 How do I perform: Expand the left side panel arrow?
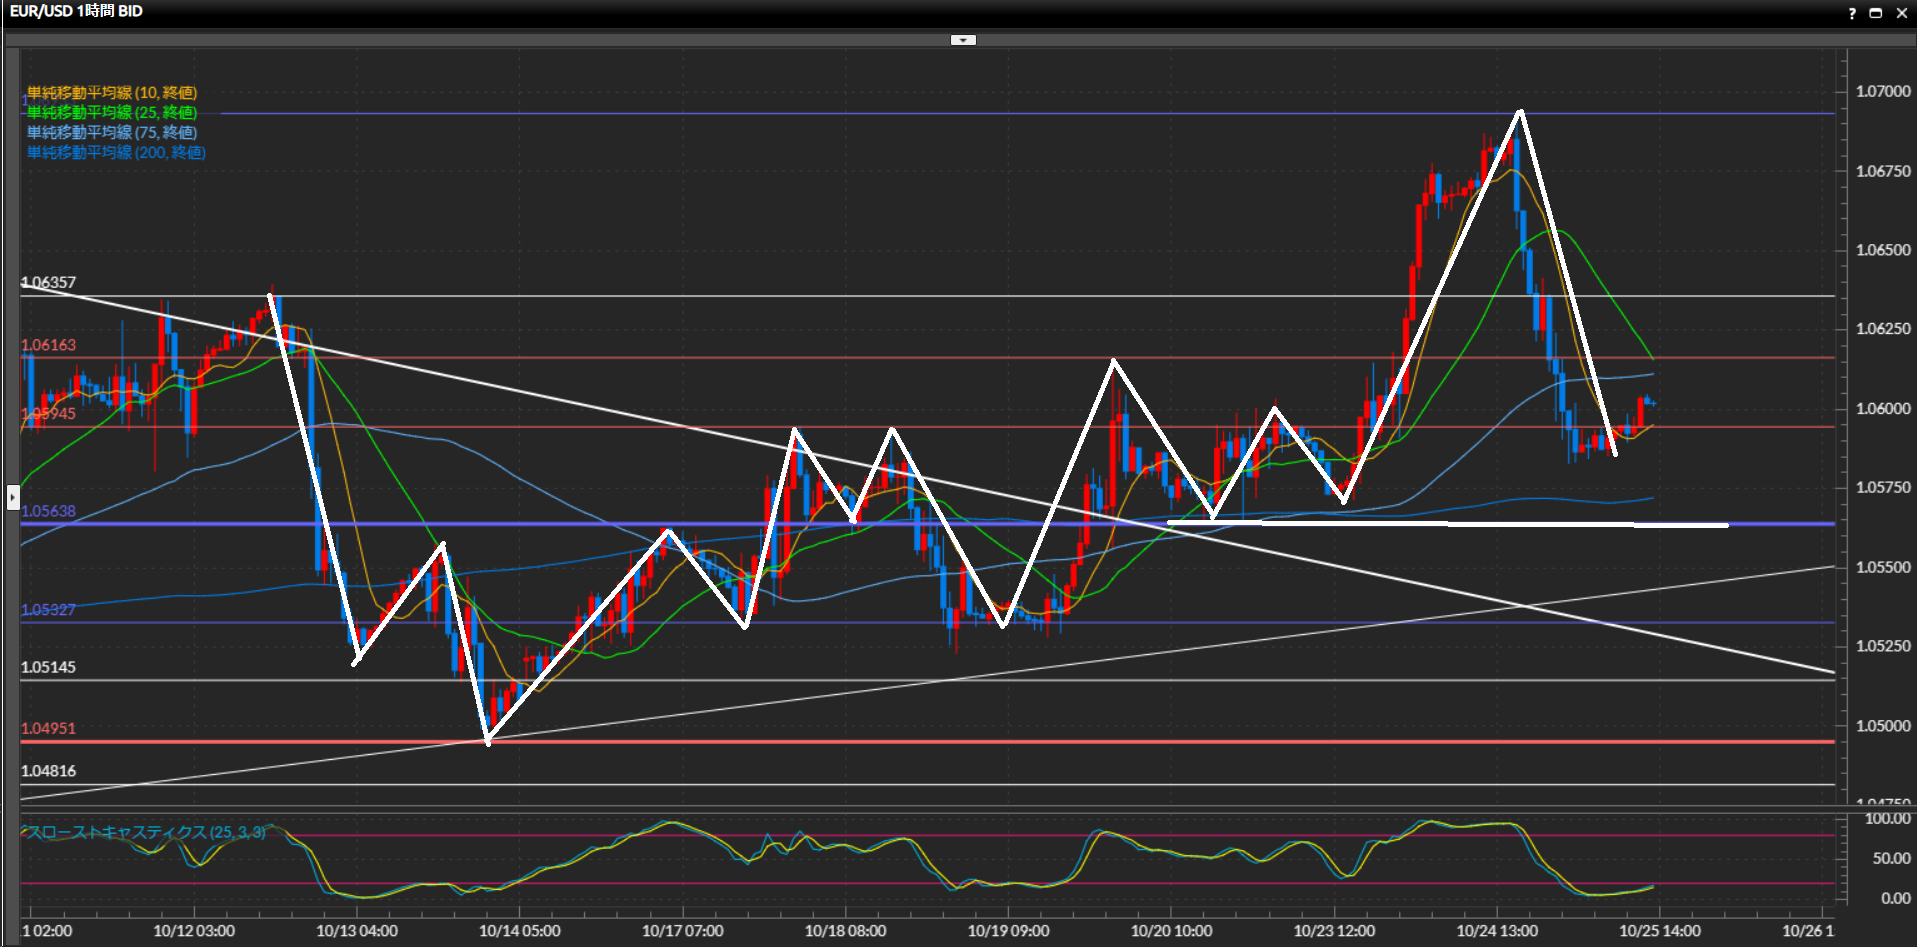pyautogui.click(x=13, y=496)
